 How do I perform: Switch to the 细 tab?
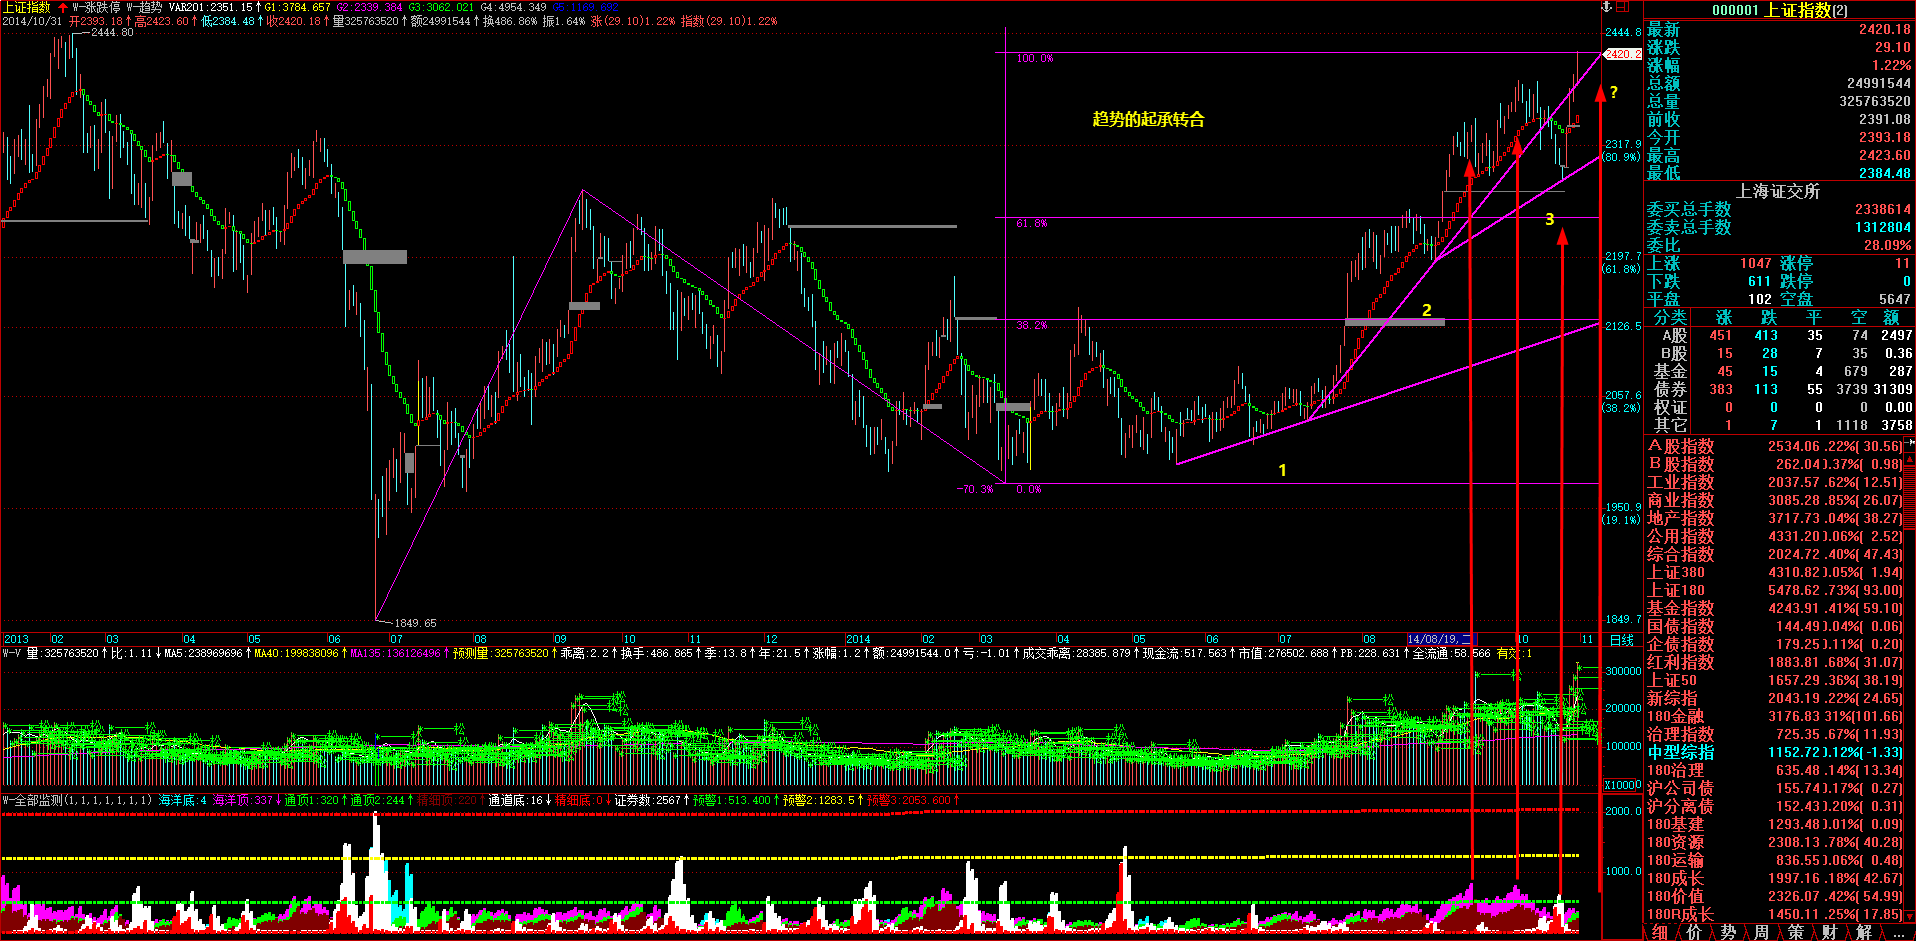(x=1660, y=932)
